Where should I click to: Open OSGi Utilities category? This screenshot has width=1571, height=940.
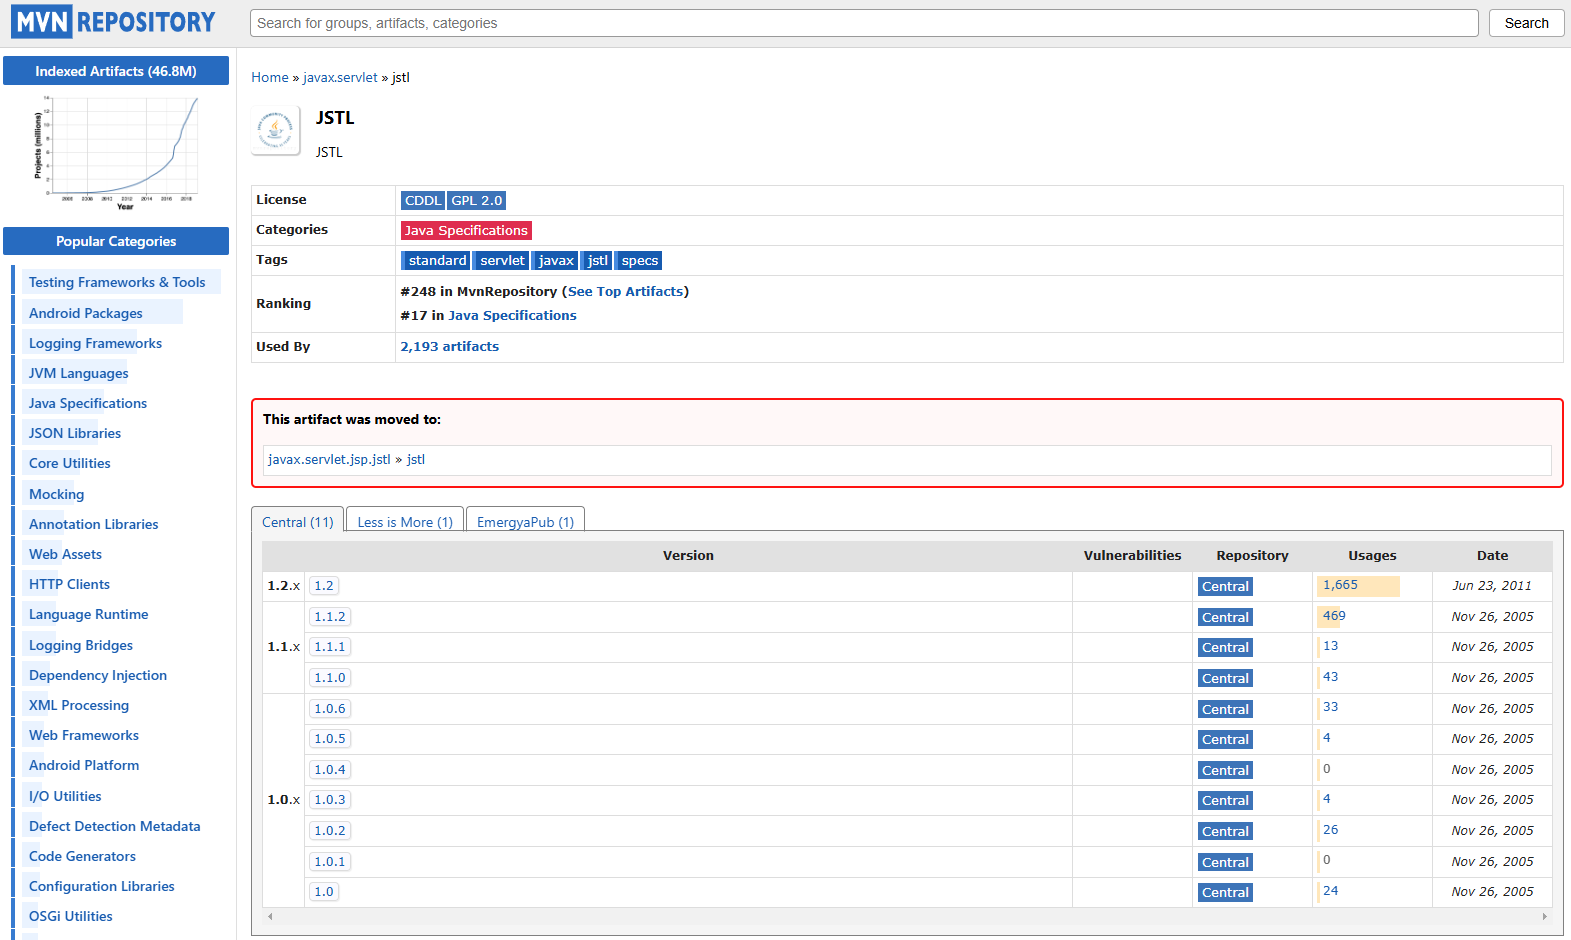coord(71,916)
